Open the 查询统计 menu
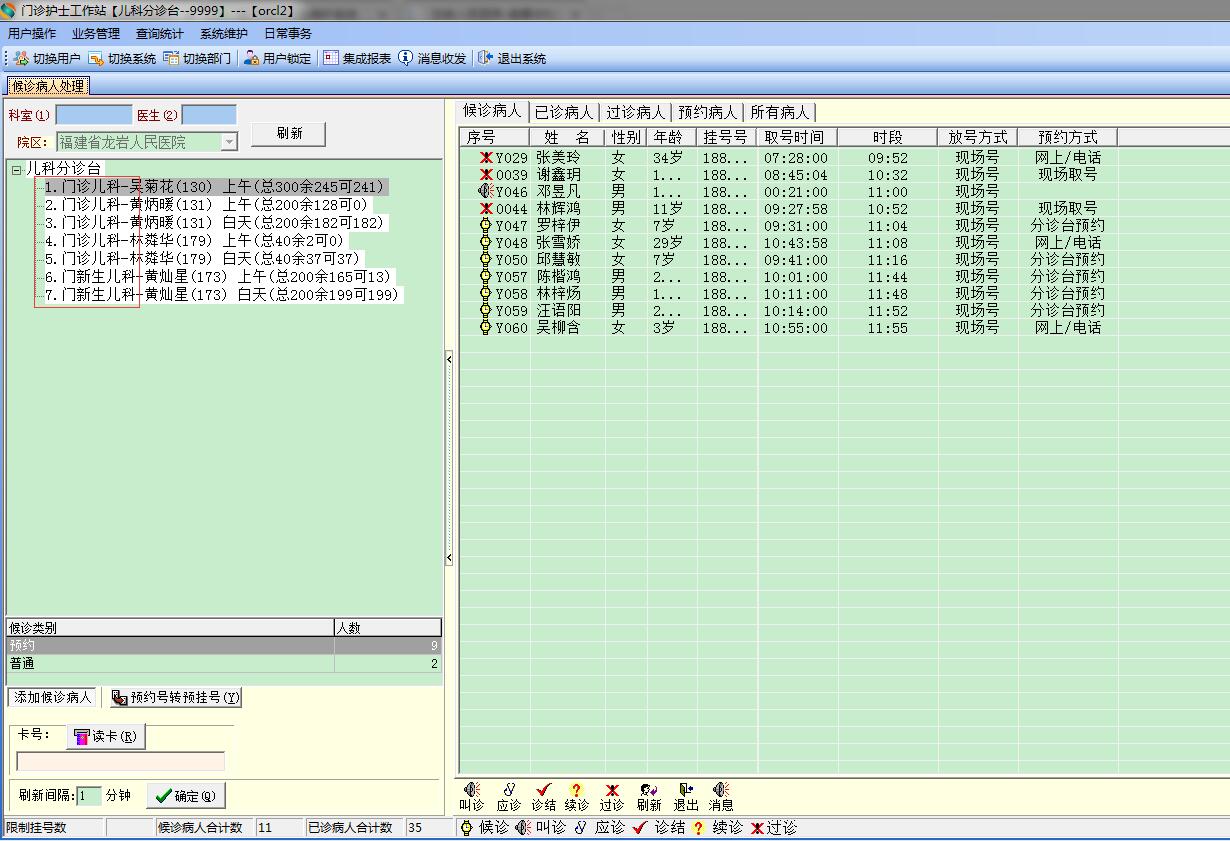This screenshot has width=1230, height=841. (159, 33)
